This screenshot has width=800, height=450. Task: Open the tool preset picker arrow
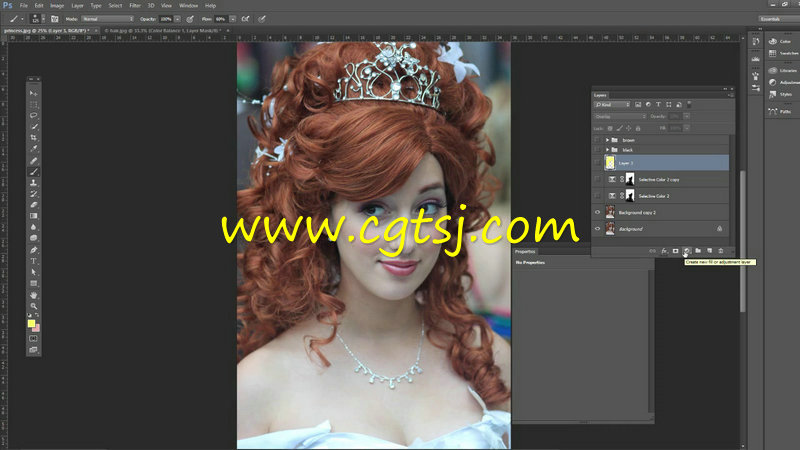[22, 19]
